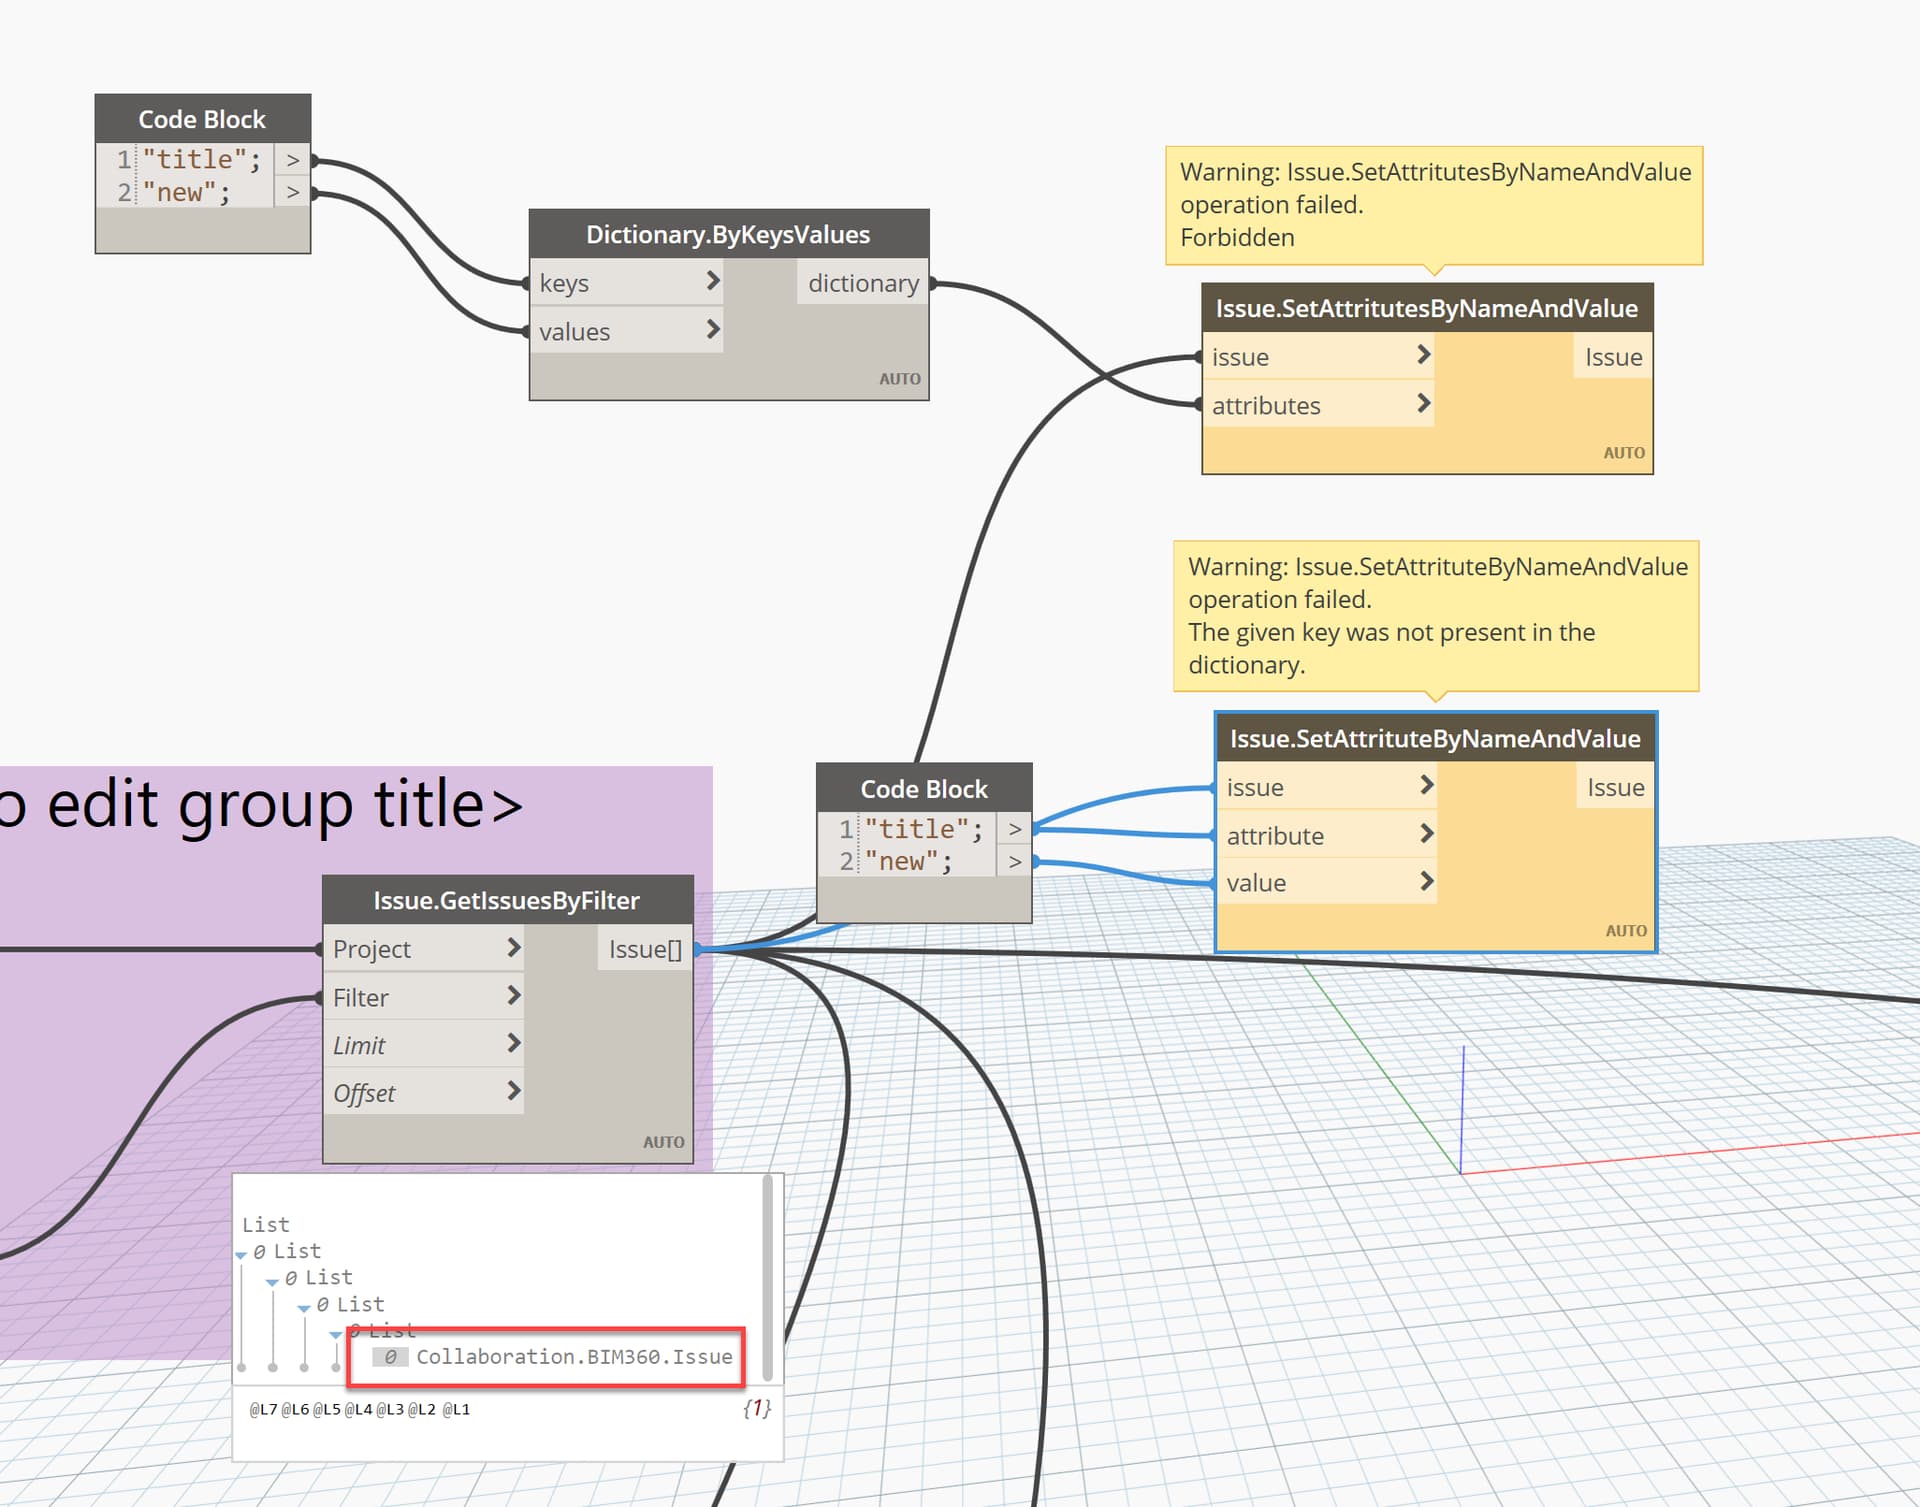Image resolution: width=1920 pixels, height=1507 pixels.
Task: Open keys port chevron on Dictionary.ByKeysValues
Action: click(712, 281)
